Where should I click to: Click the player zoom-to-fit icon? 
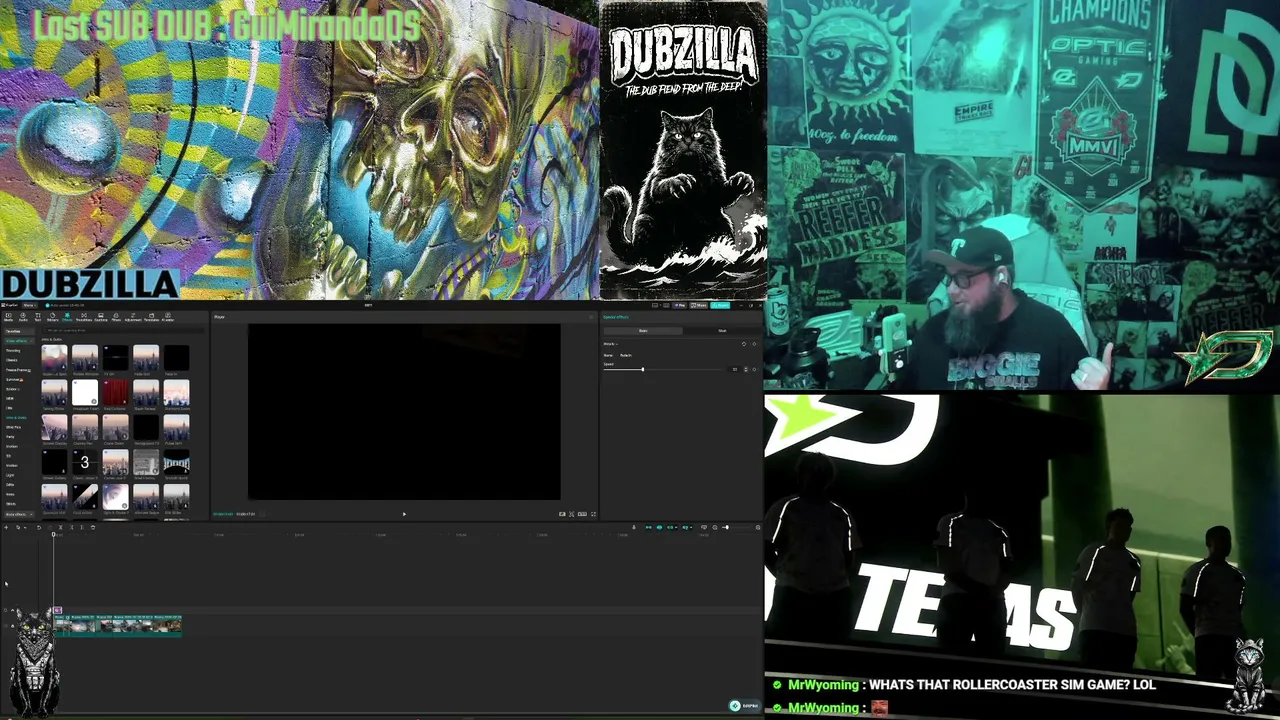pos(572,514)
